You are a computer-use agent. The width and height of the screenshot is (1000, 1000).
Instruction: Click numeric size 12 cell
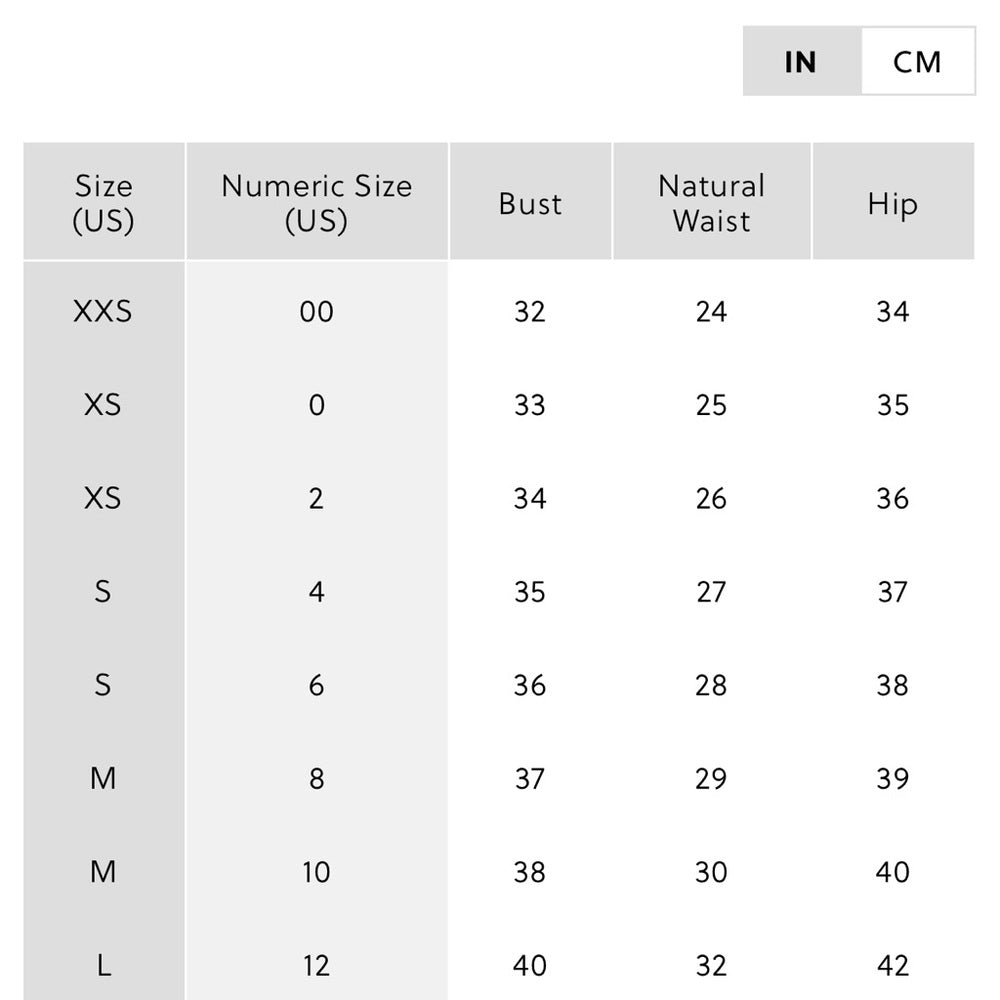(316, 965)
